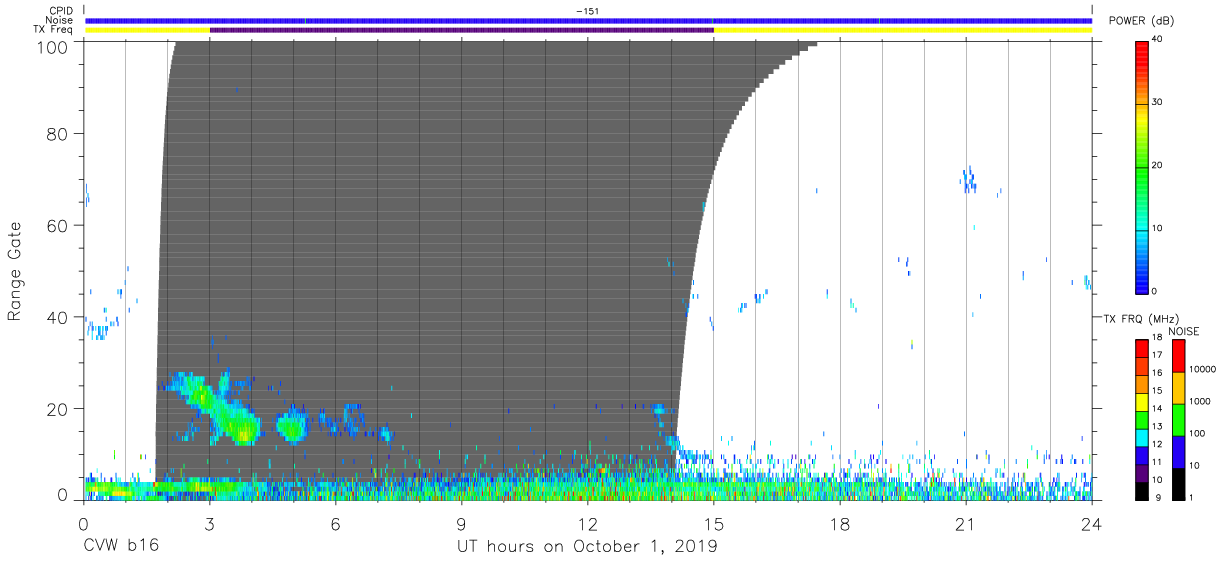Click the 13 label in TX FRQ legend
This screenshot has height=567, width=1228.
(1157, 427)
